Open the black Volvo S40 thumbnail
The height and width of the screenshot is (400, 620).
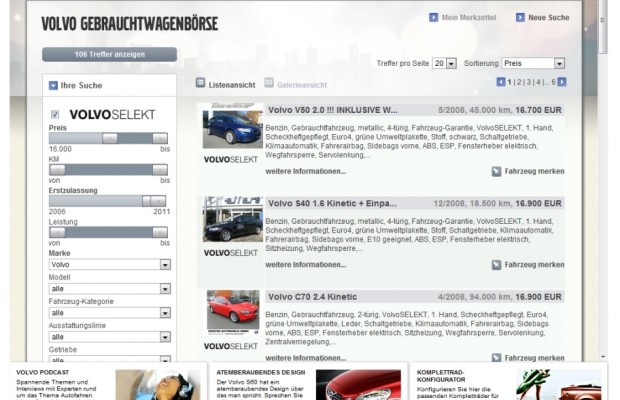pos(232,219)
